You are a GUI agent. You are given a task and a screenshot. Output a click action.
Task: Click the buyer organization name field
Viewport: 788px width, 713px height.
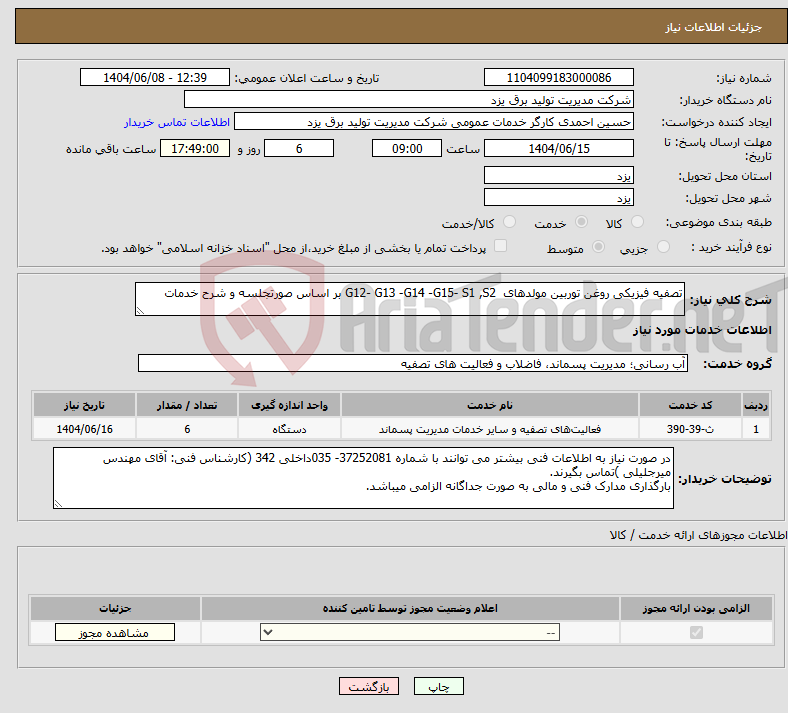[408, 100]
